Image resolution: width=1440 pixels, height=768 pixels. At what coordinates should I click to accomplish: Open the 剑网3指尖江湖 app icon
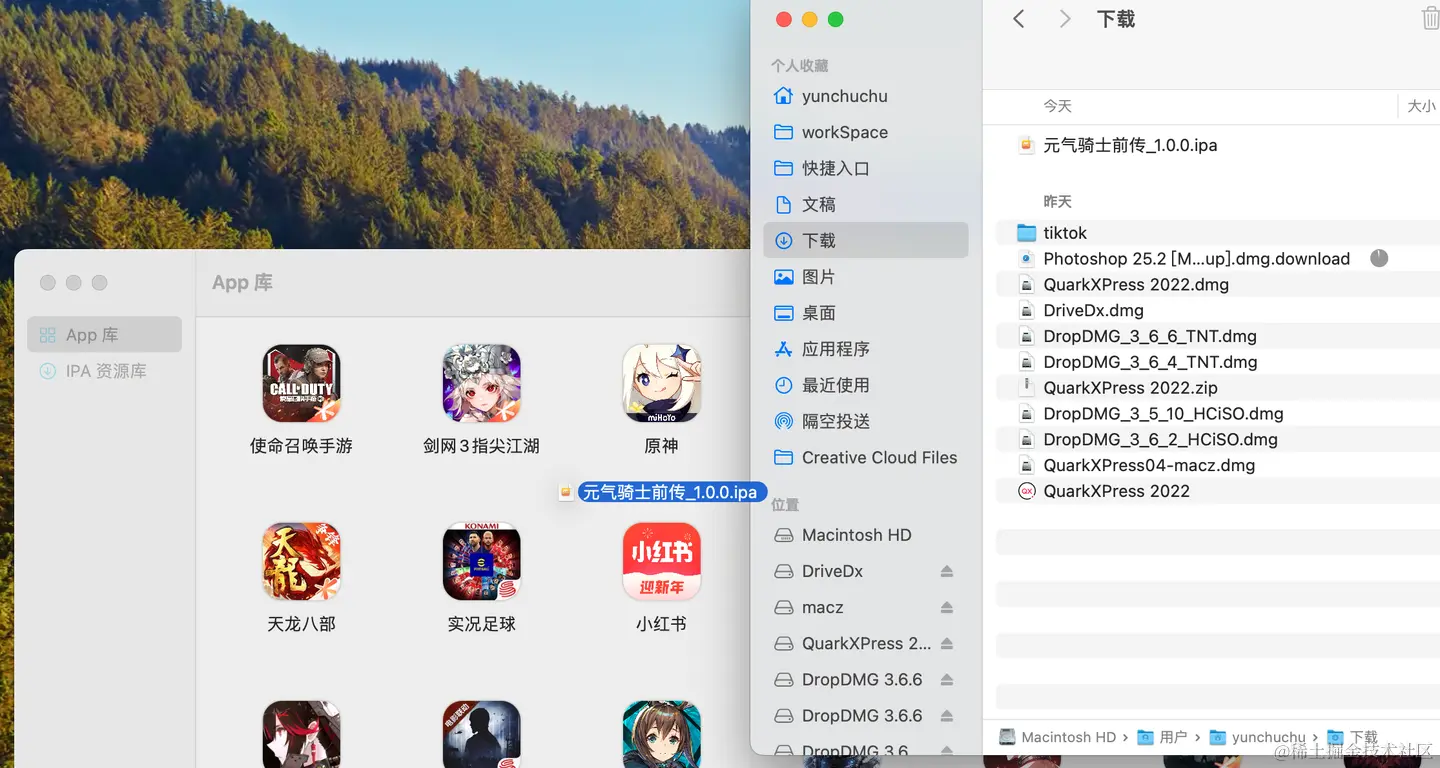[x=481, y=384]
